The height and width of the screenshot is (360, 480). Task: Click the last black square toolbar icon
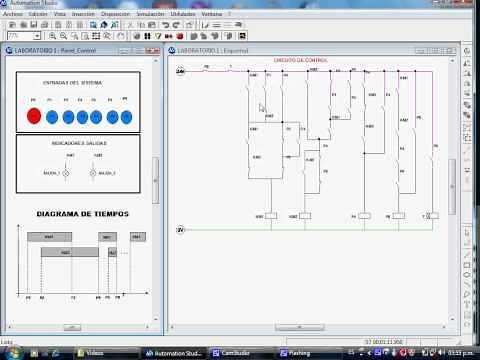(x=242, y=36)
